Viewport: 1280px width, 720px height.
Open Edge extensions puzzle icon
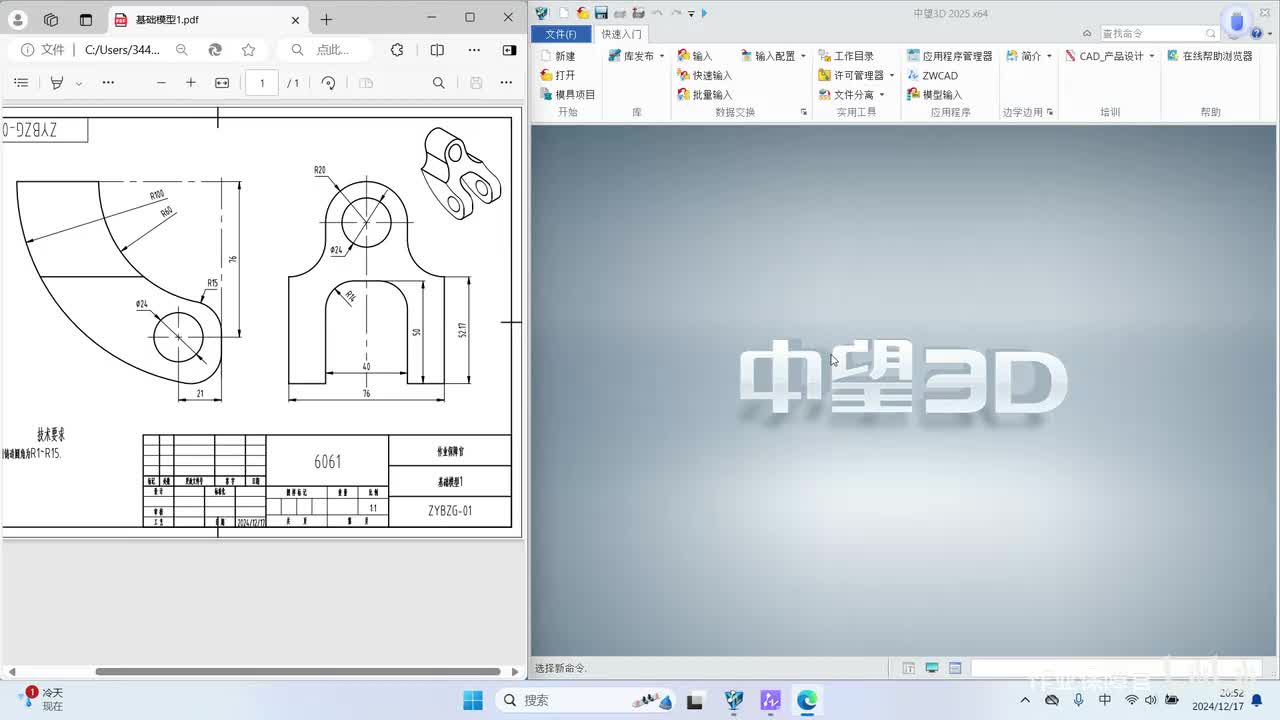click(x=397, y=50)
